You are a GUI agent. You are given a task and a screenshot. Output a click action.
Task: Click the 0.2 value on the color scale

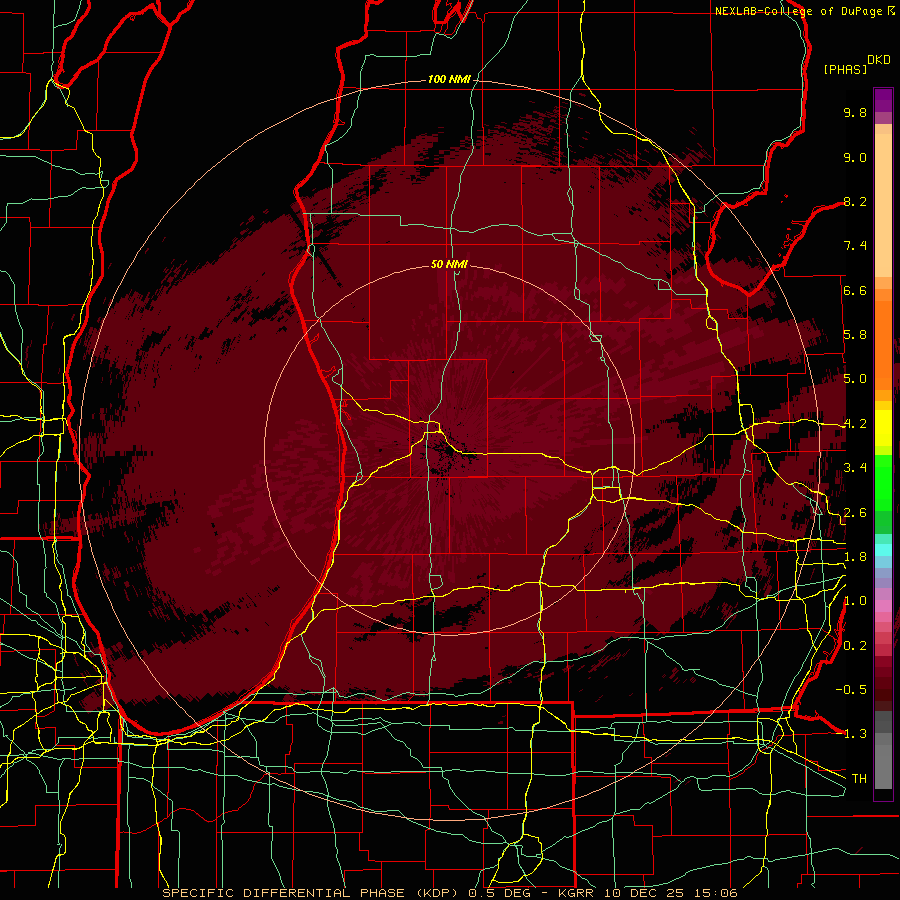point(855,646)
